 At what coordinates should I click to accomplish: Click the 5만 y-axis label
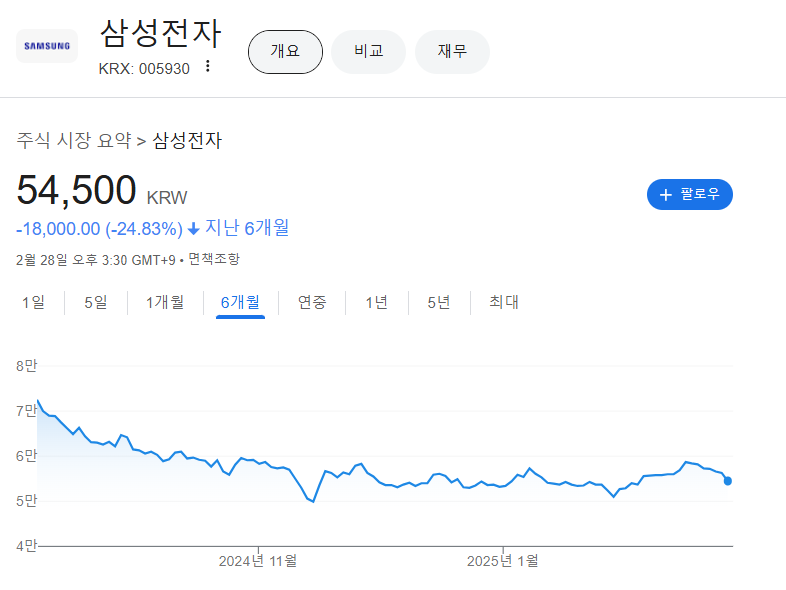[27, 501]
